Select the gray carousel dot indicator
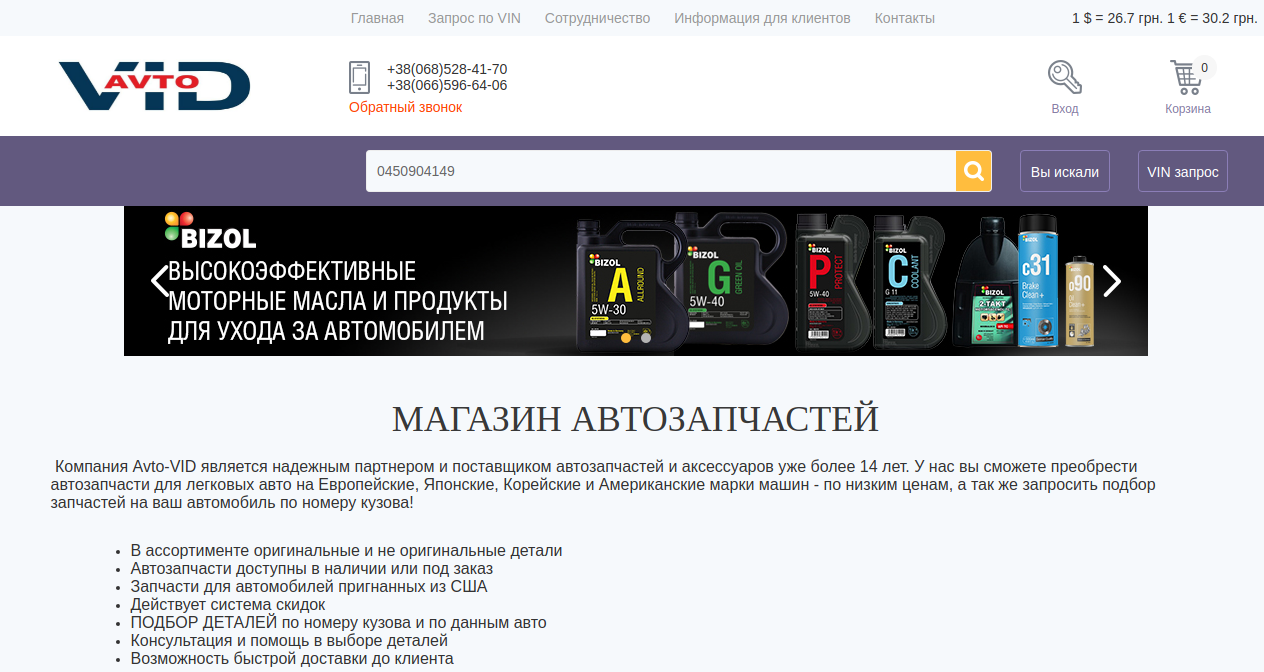This screenshot has width=1264, height=672. click(x=645, y=338)
